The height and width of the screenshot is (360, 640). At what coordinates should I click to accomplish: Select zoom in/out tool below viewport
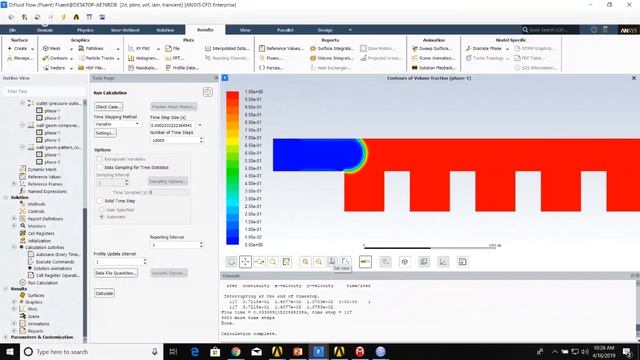[259, 262]
